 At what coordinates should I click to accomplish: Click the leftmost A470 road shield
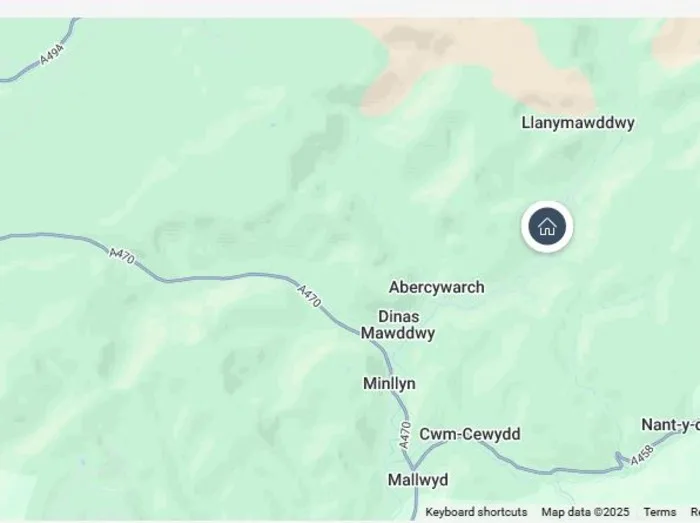122,256
